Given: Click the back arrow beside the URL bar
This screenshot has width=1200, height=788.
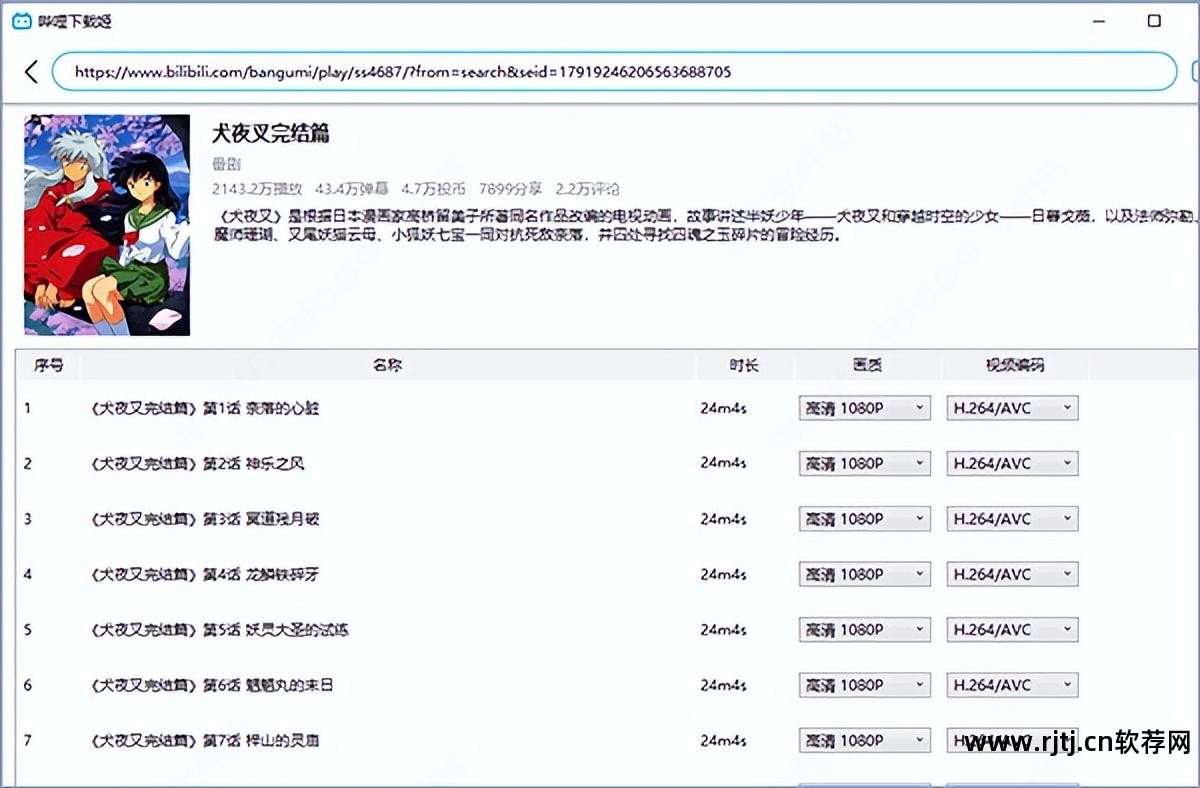Looking at the screenshot, I should [31, 72].
